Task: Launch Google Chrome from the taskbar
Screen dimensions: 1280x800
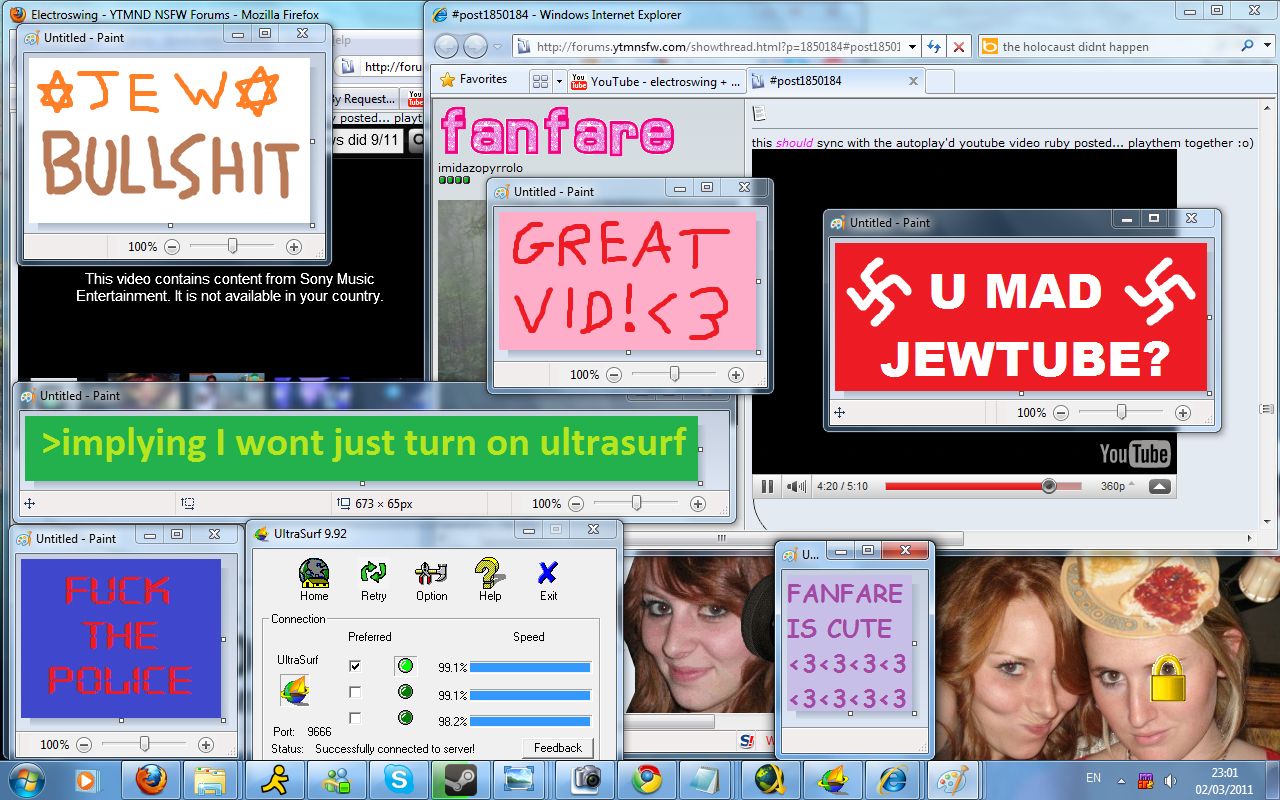Action: click(646, 779)
